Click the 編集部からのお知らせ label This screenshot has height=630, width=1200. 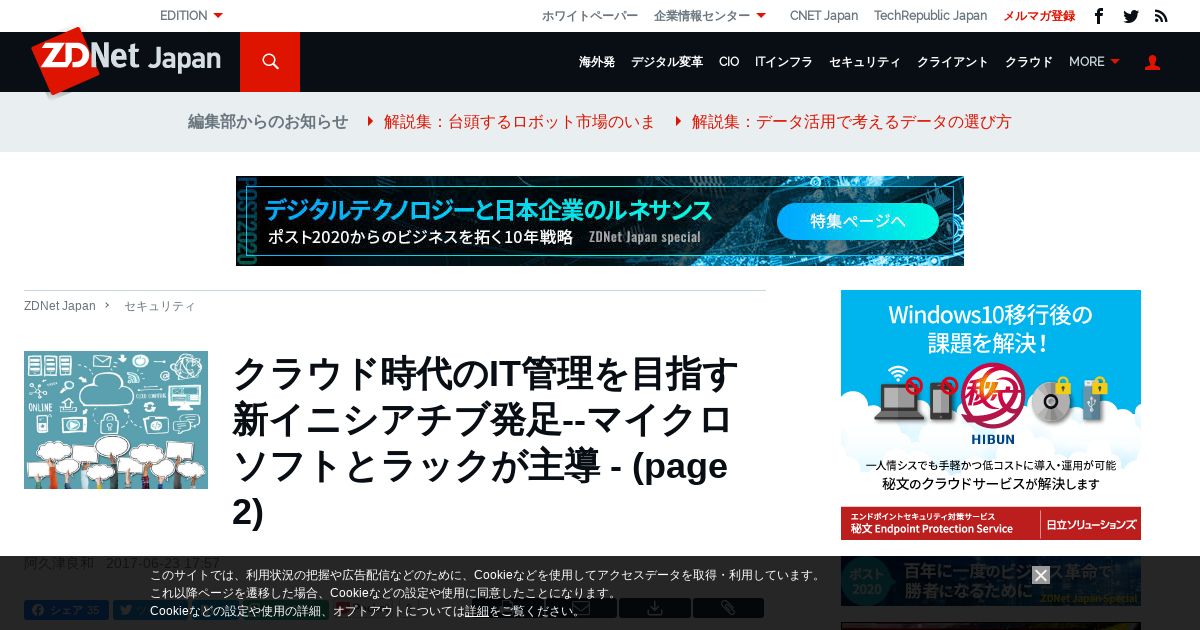click(x=268, y=122)
